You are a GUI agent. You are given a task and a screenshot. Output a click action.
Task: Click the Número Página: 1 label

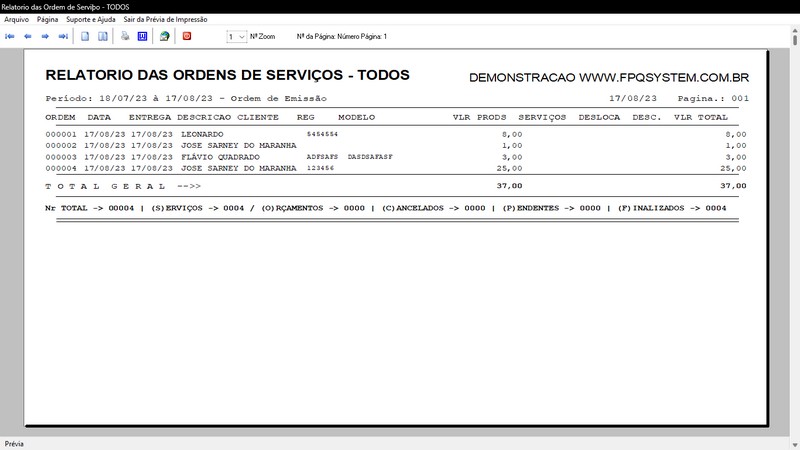pyautogui.click(x=362, y=37)
